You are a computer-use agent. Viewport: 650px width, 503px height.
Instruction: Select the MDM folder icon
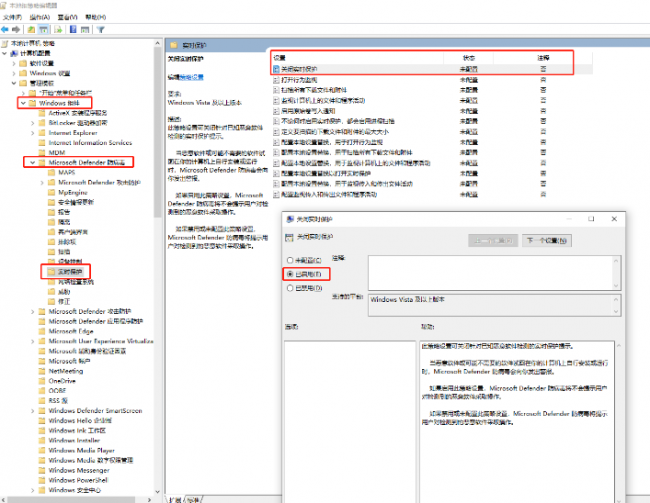tap(42, 152)
